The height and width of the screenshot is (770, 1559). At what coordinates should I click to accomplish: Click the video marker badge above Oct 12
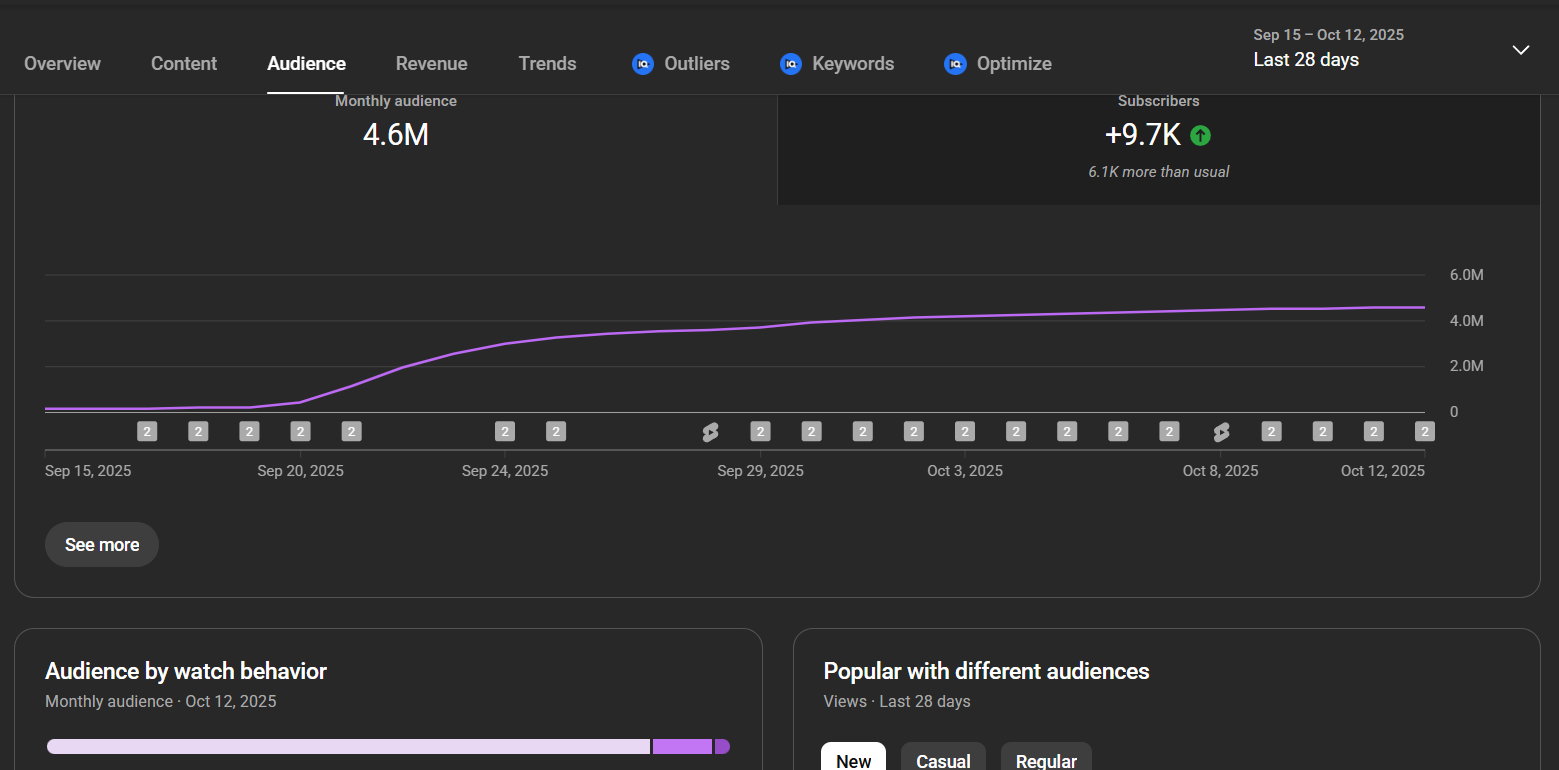click(1424, 432)
